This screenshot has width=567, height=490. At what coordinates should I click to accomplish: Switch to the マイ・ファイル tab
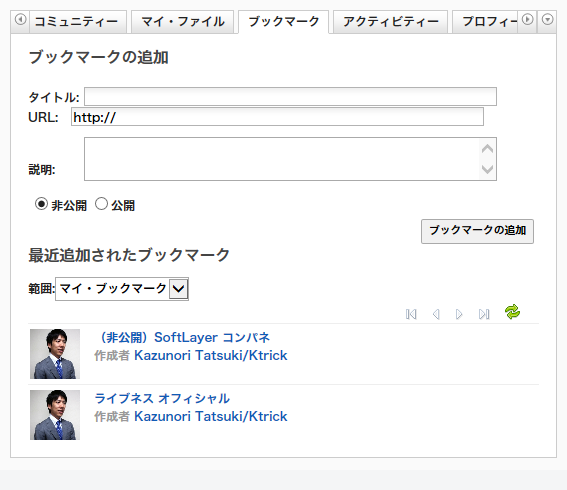[x=183, y=22]
